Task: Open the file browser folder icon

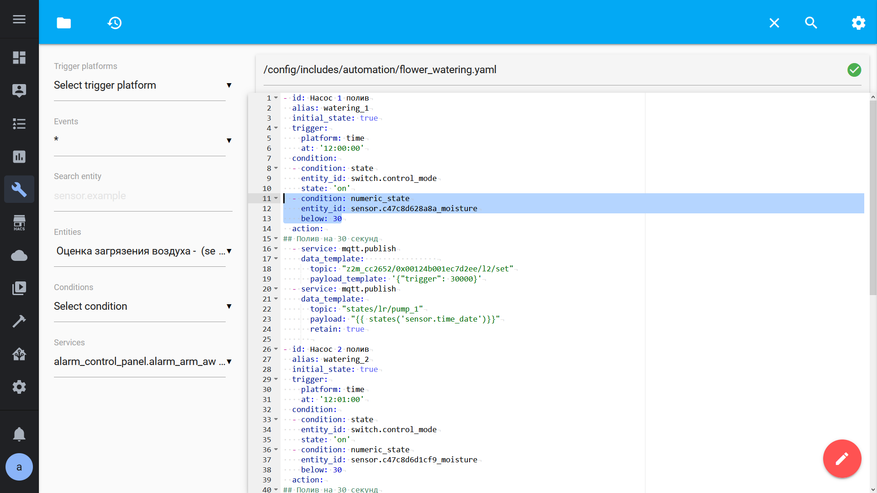Action: pyautogui.click(x=64, y=23)
